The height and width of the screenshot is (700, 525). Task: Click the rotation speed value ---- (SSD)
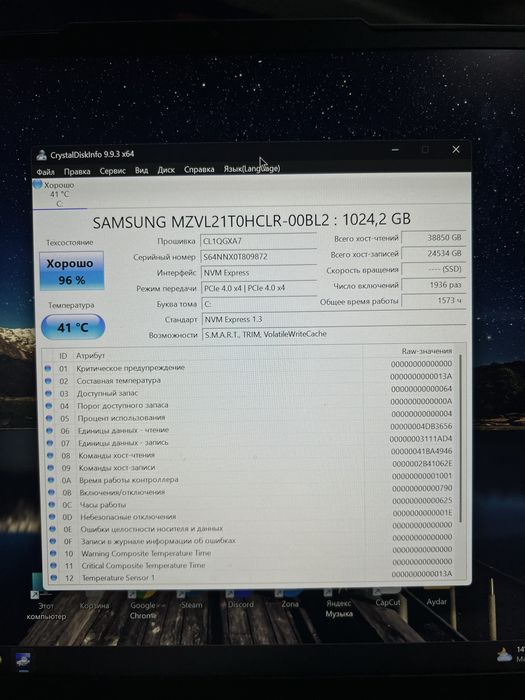433,269
